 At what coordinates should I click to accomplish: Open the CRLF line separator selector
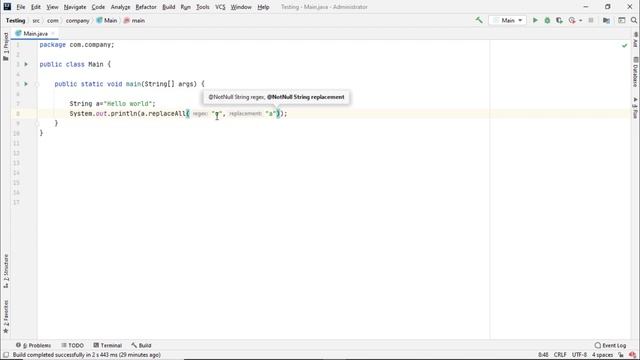560,355
